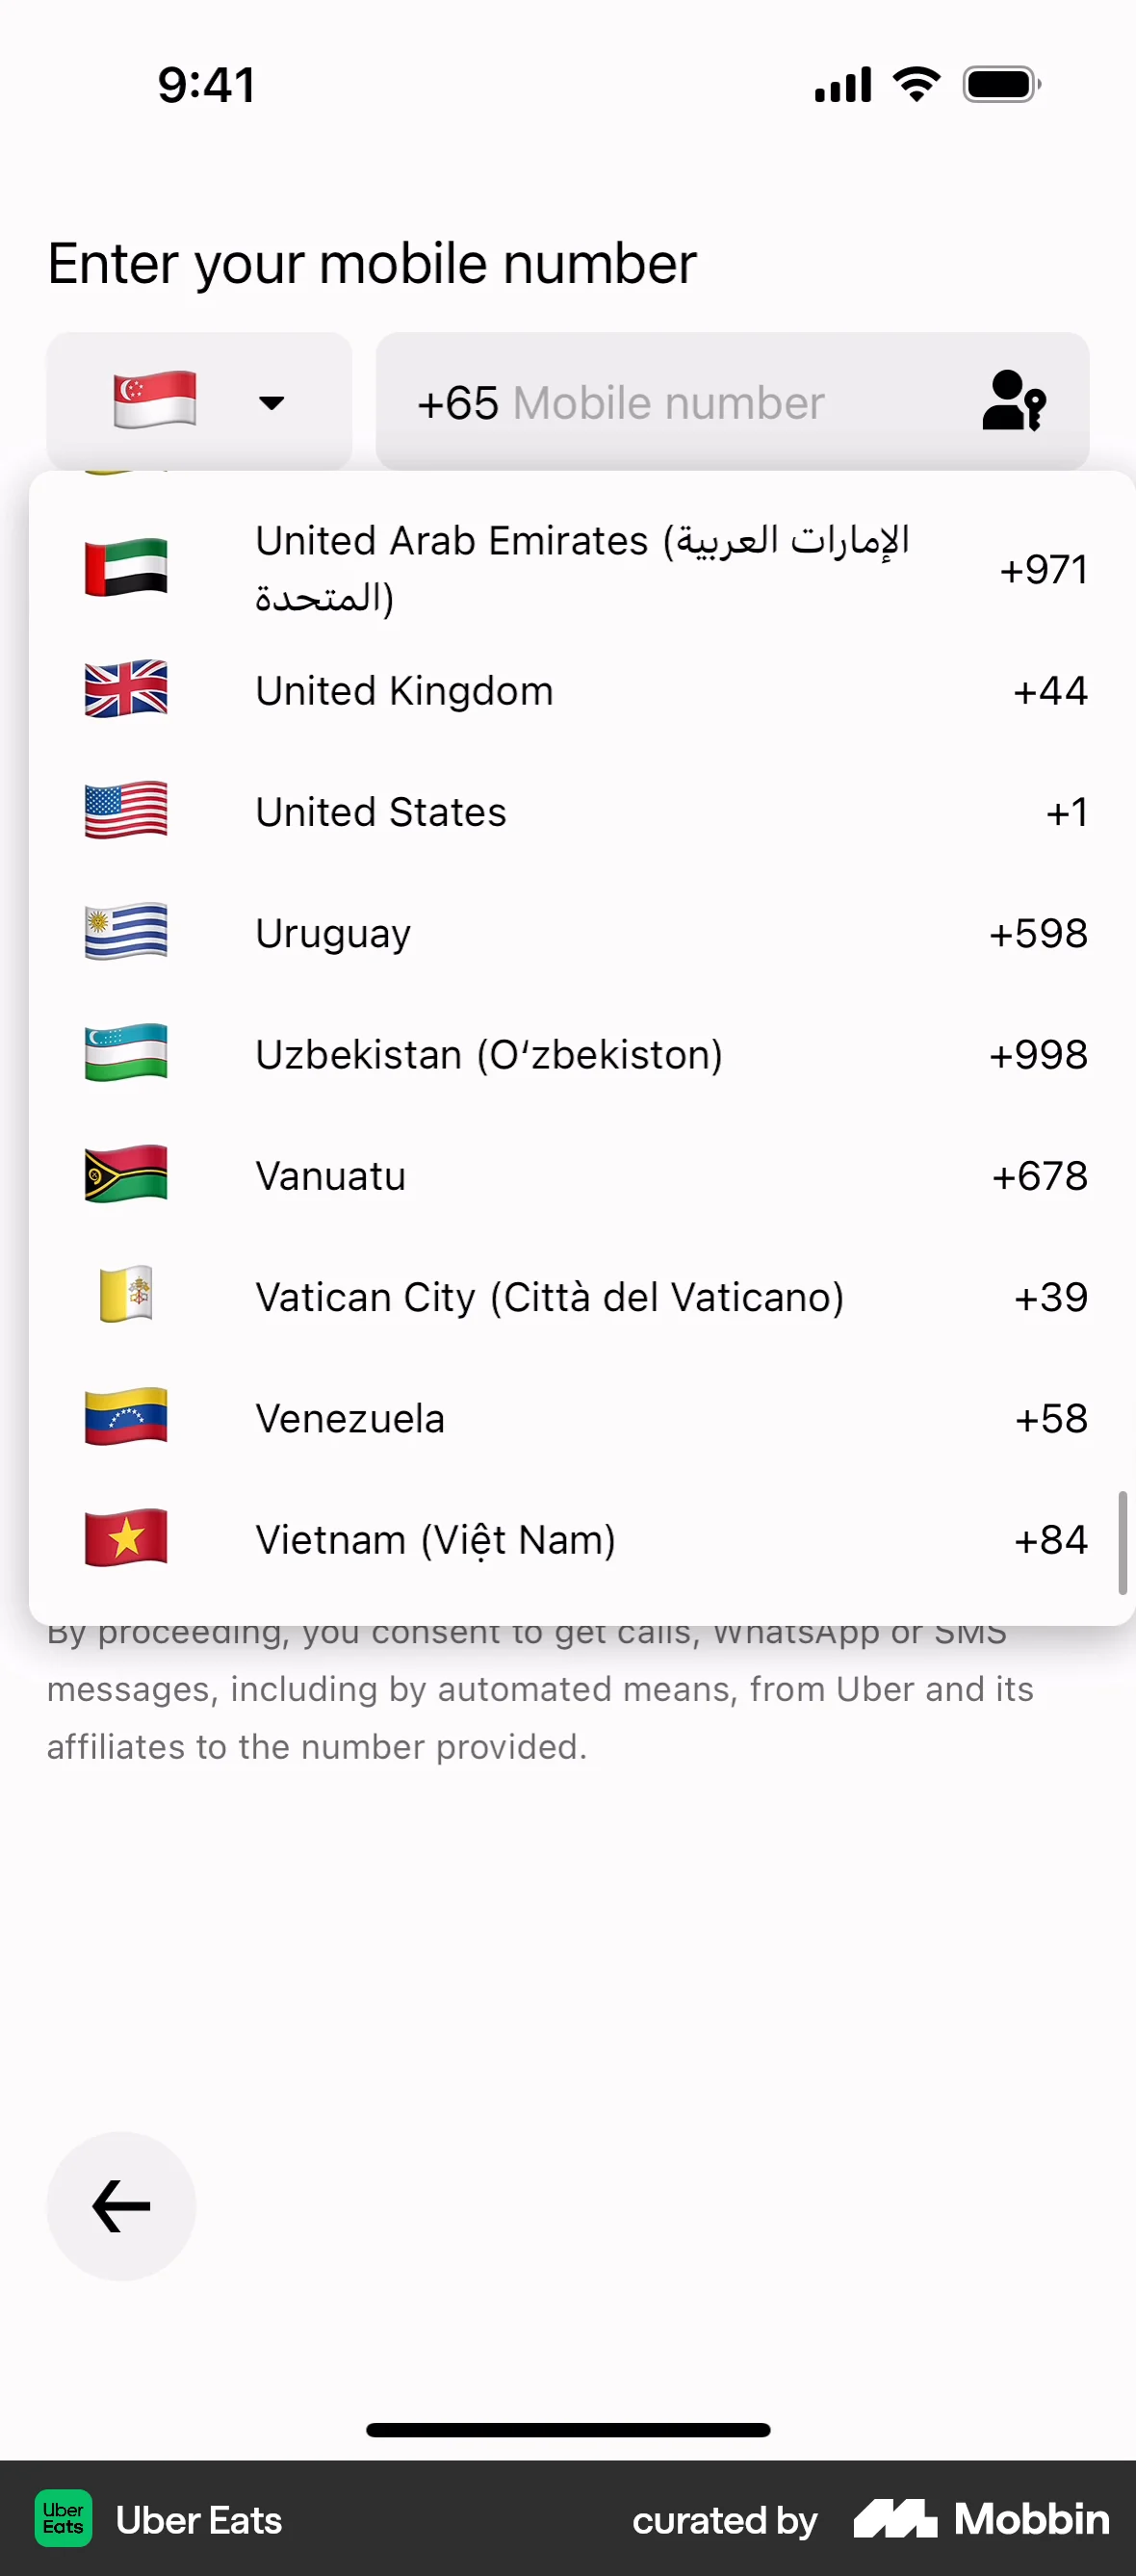Screen dimensions: 1136x2576
Task: Tap the back arrow button
Action: click(121, 2206)
